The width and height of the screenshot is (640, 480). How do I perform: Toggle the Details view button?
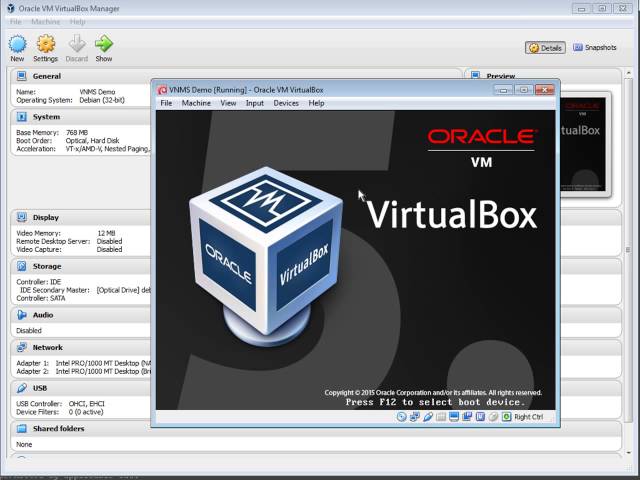coord(545,47)
